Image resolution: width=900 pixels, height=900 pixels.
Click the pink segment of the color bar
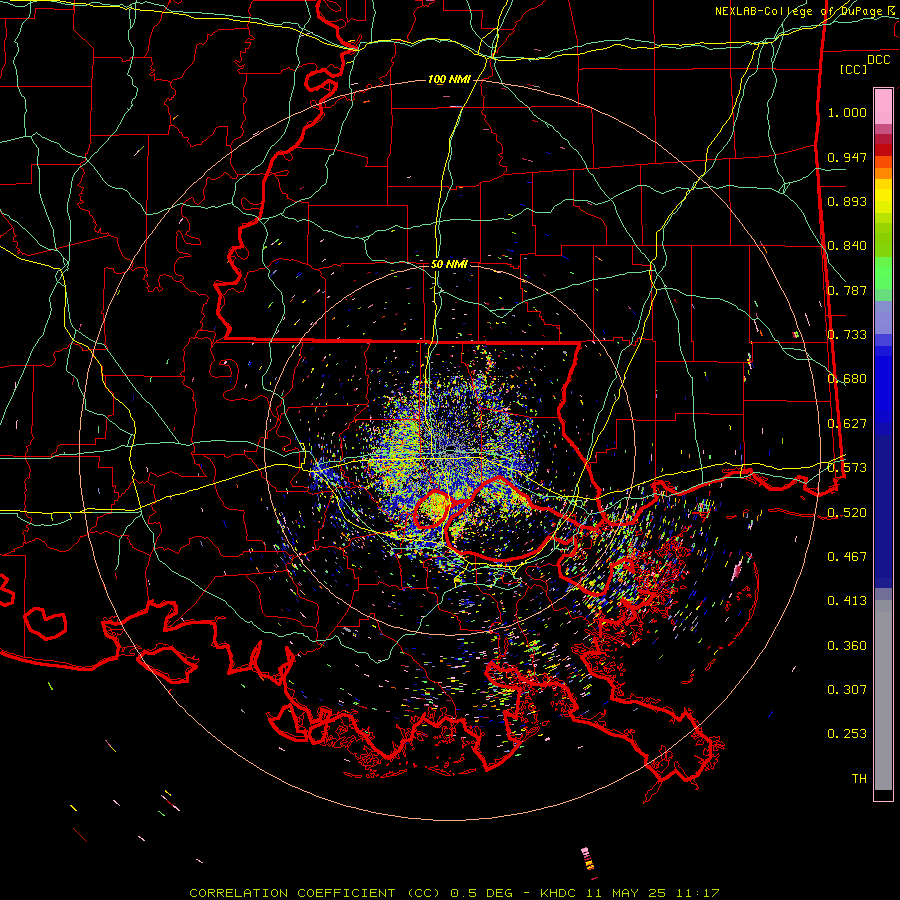coord(883,107)
